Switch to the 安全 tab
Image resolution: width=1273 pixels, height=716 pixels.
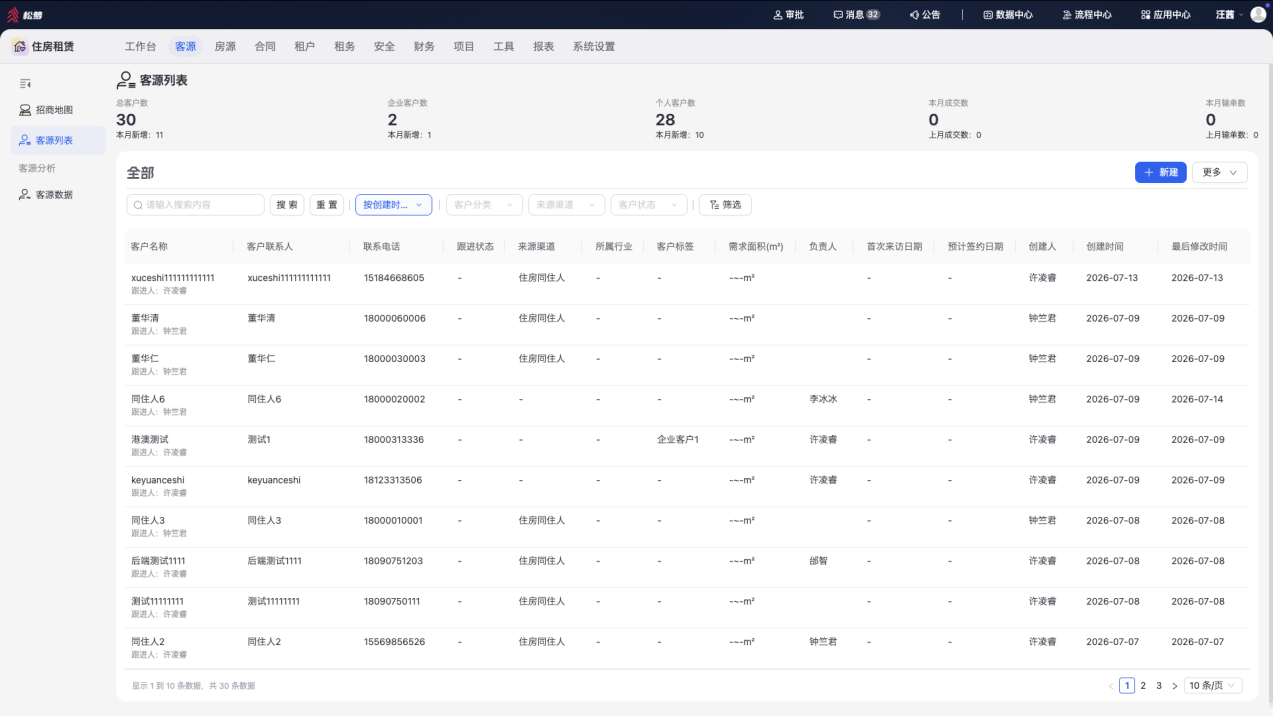[x=384, y=46]
